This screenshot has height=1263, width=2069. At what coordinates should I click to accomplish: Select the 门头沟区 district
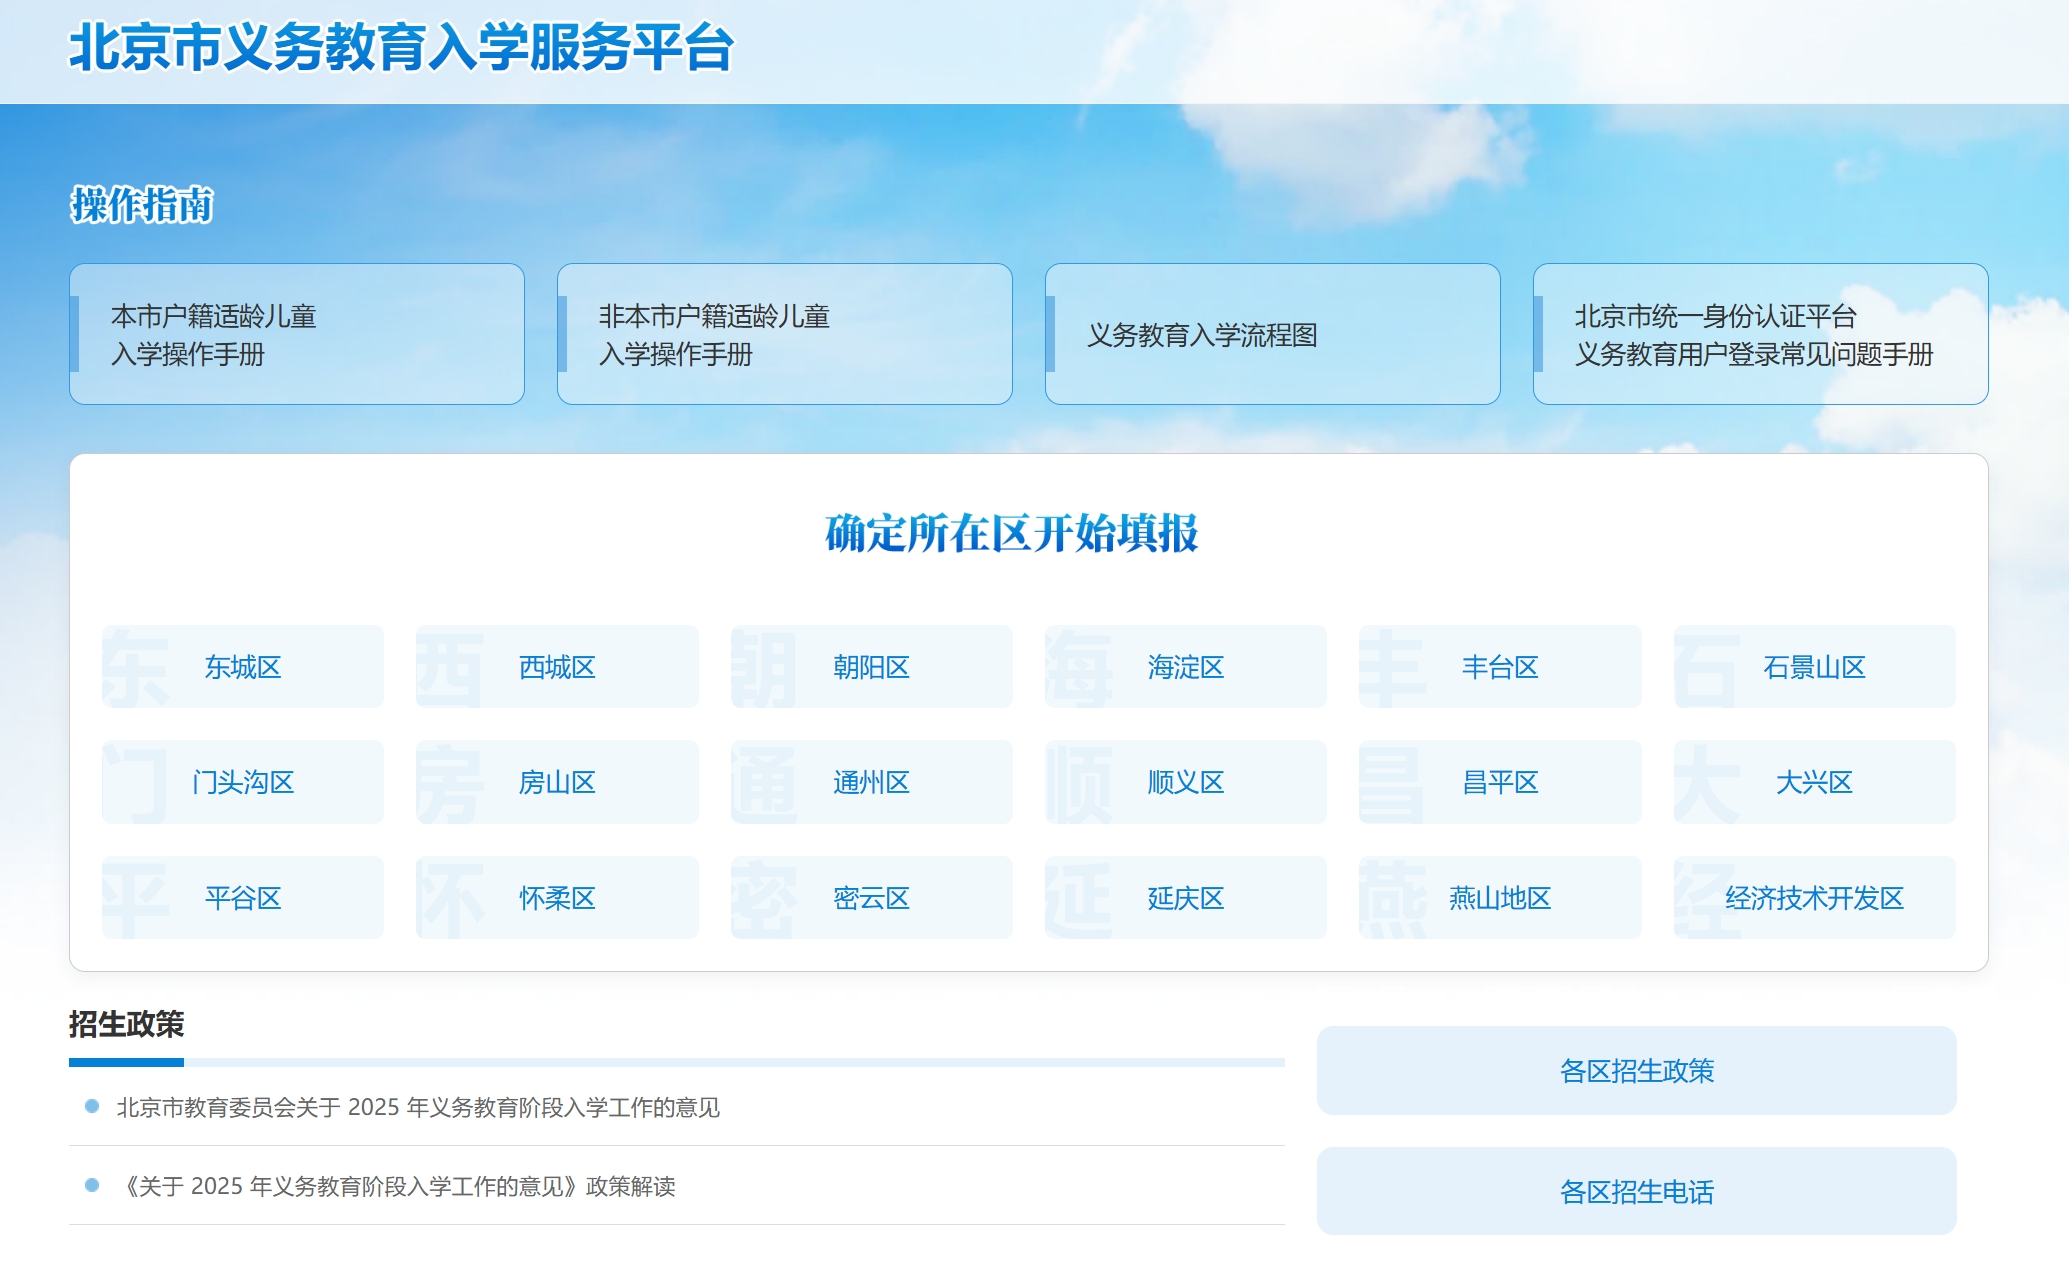click(243, 782)
